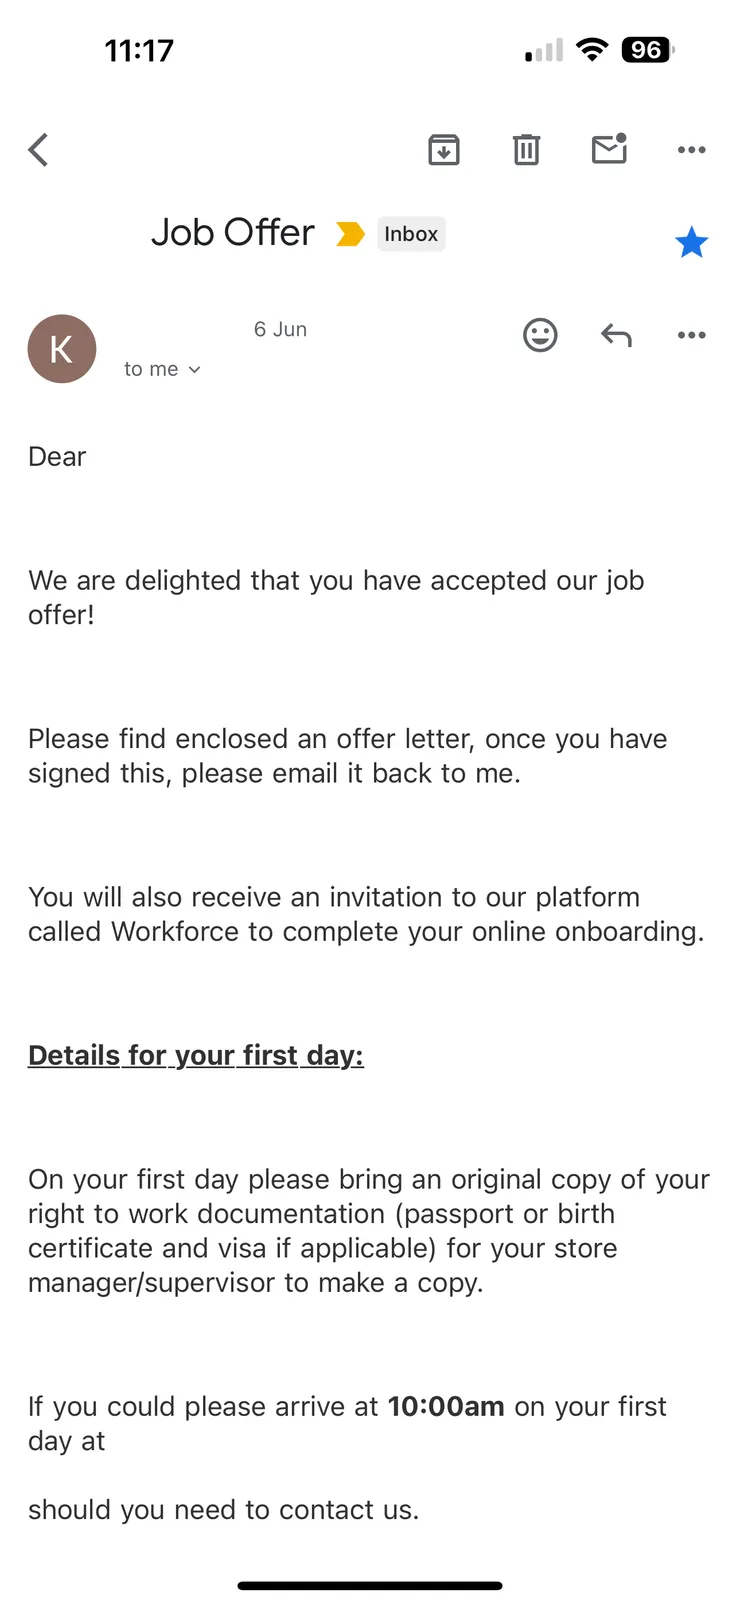Go back using the back arrow
Viewport: 740px width, 1604px height.
(x=39, y=151)
